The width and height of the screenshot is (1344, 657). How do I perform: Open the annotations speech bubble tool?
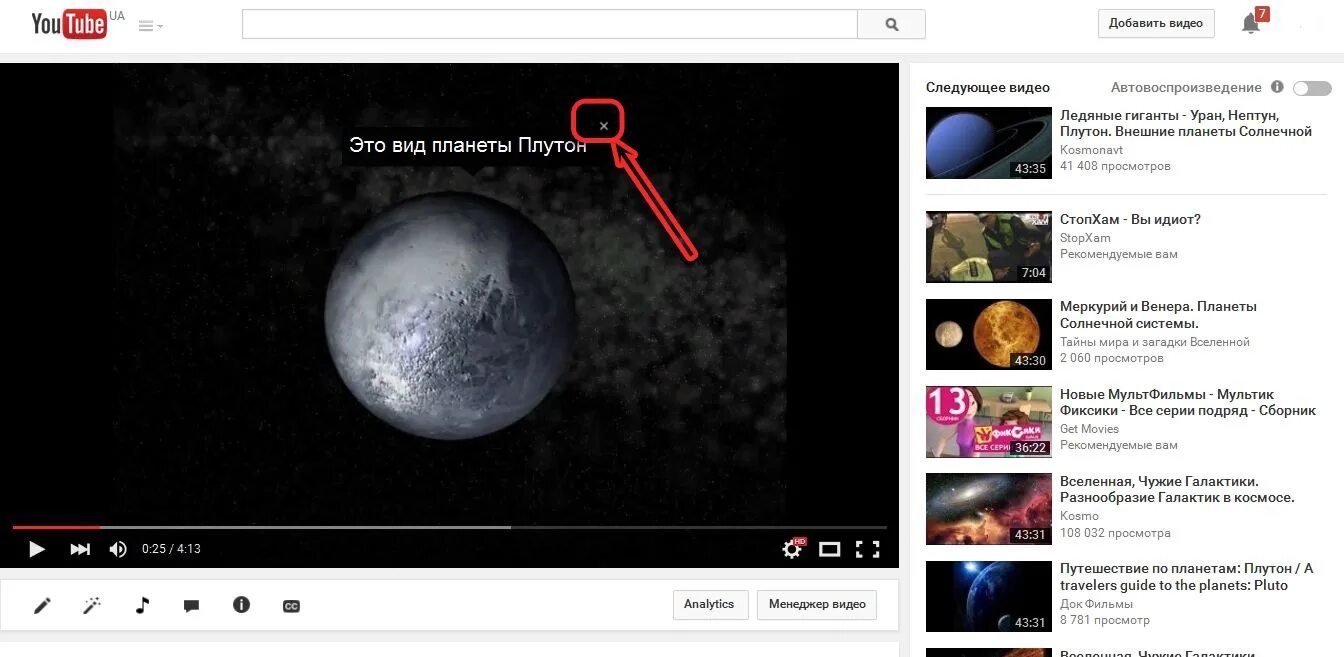191,606
